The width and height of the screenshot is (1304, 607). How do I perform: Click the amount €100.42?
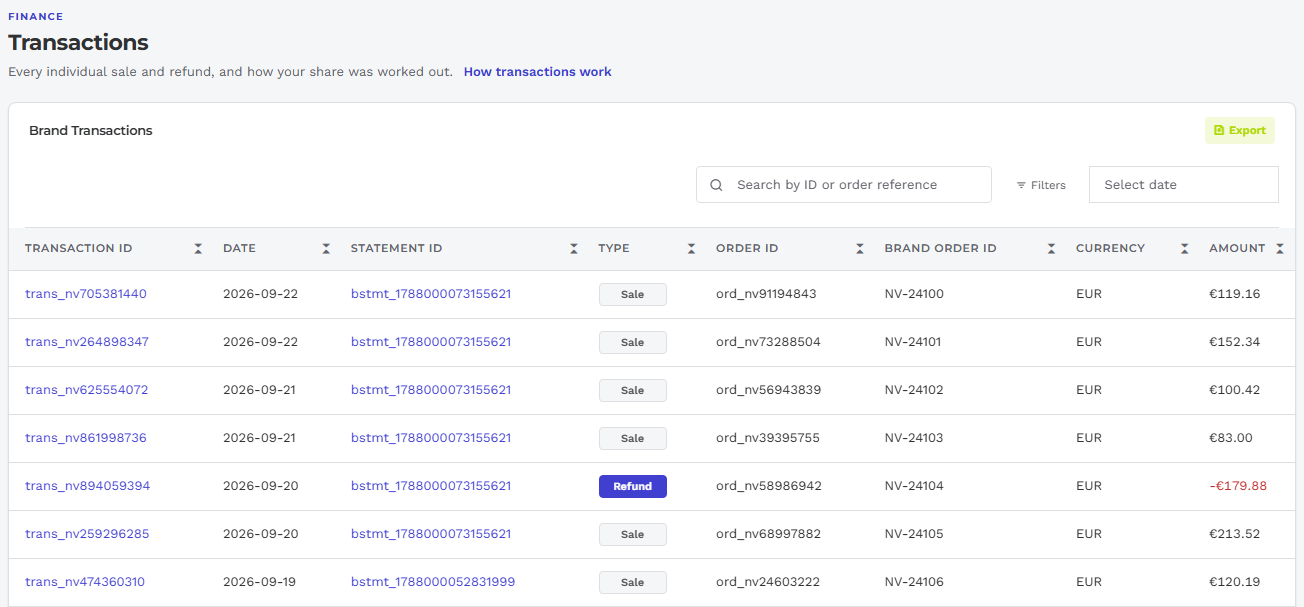(x=1234, y=390)
